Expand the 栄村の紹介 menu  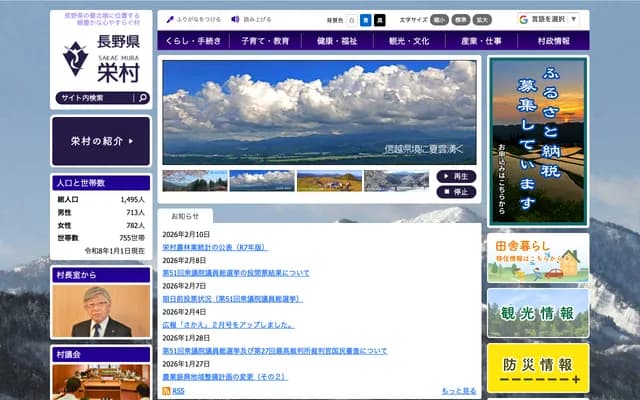point(101,141)
